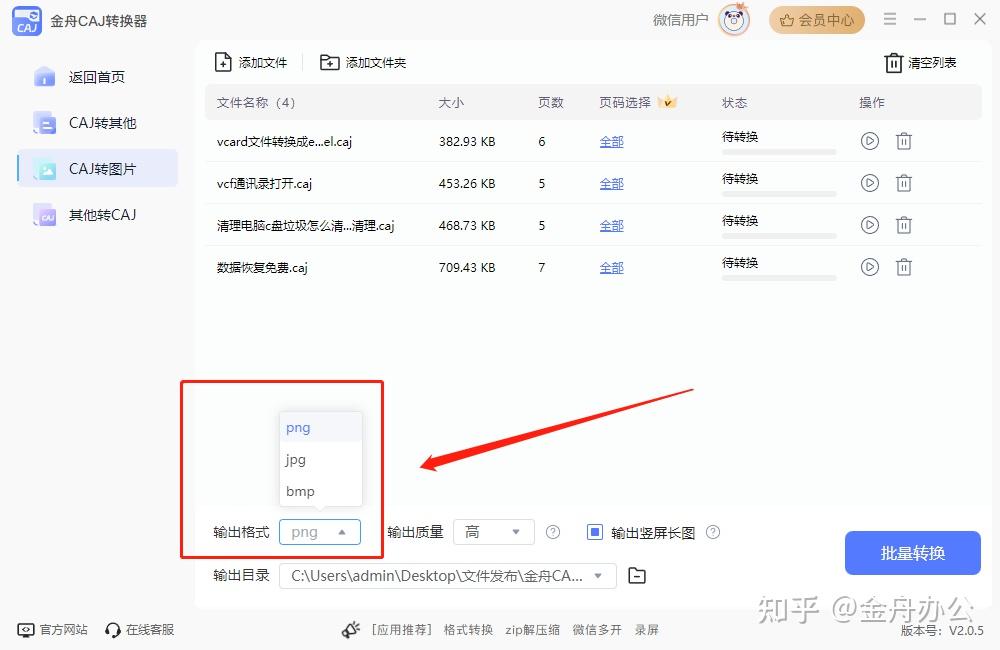Toggle the 输出竖屏长图 checkbox
This screenshot has height=650, width=1000.
[594, 531]
